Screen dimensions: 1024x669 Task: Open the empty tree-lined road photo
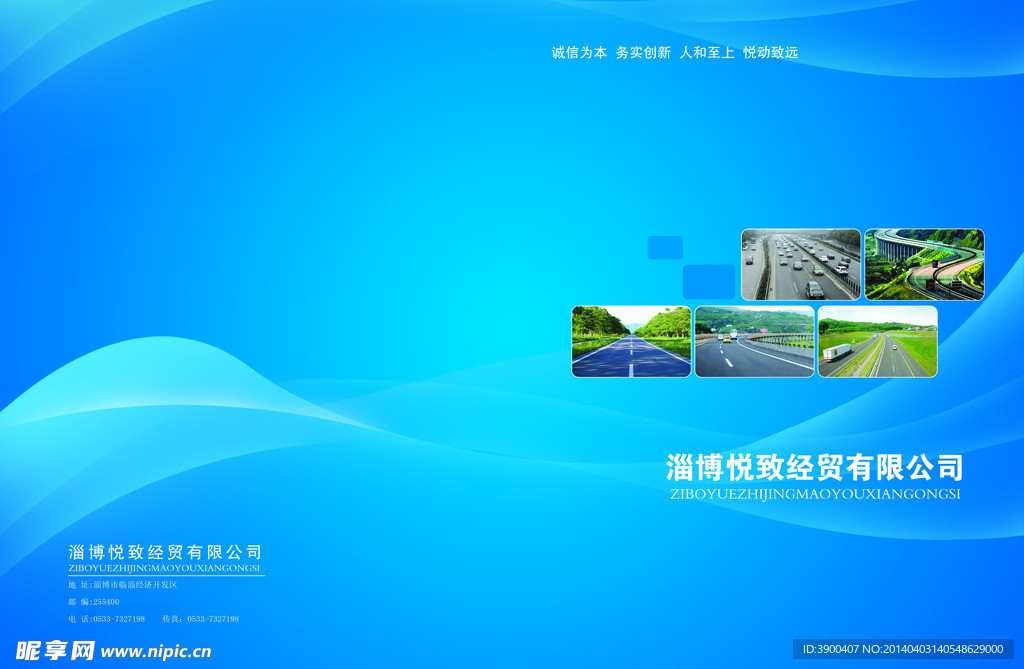[631, 342]
